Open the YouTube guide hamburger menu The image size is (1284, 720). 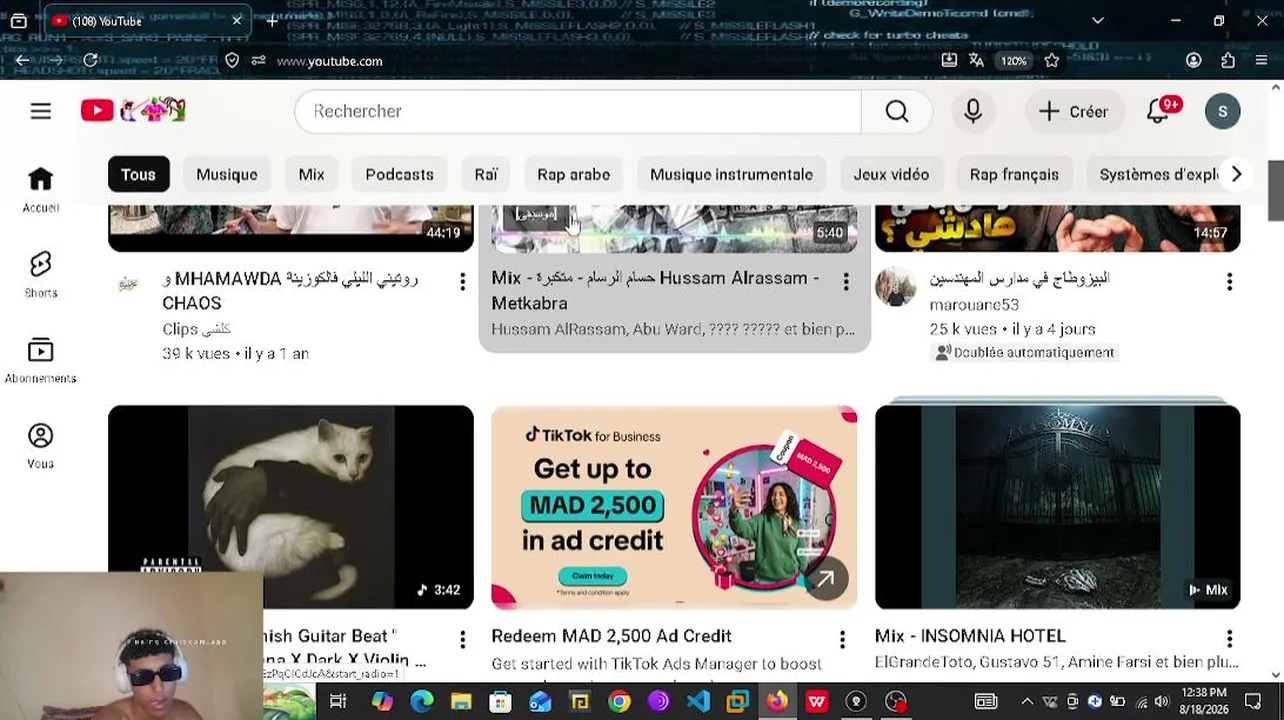coord(40,111)
